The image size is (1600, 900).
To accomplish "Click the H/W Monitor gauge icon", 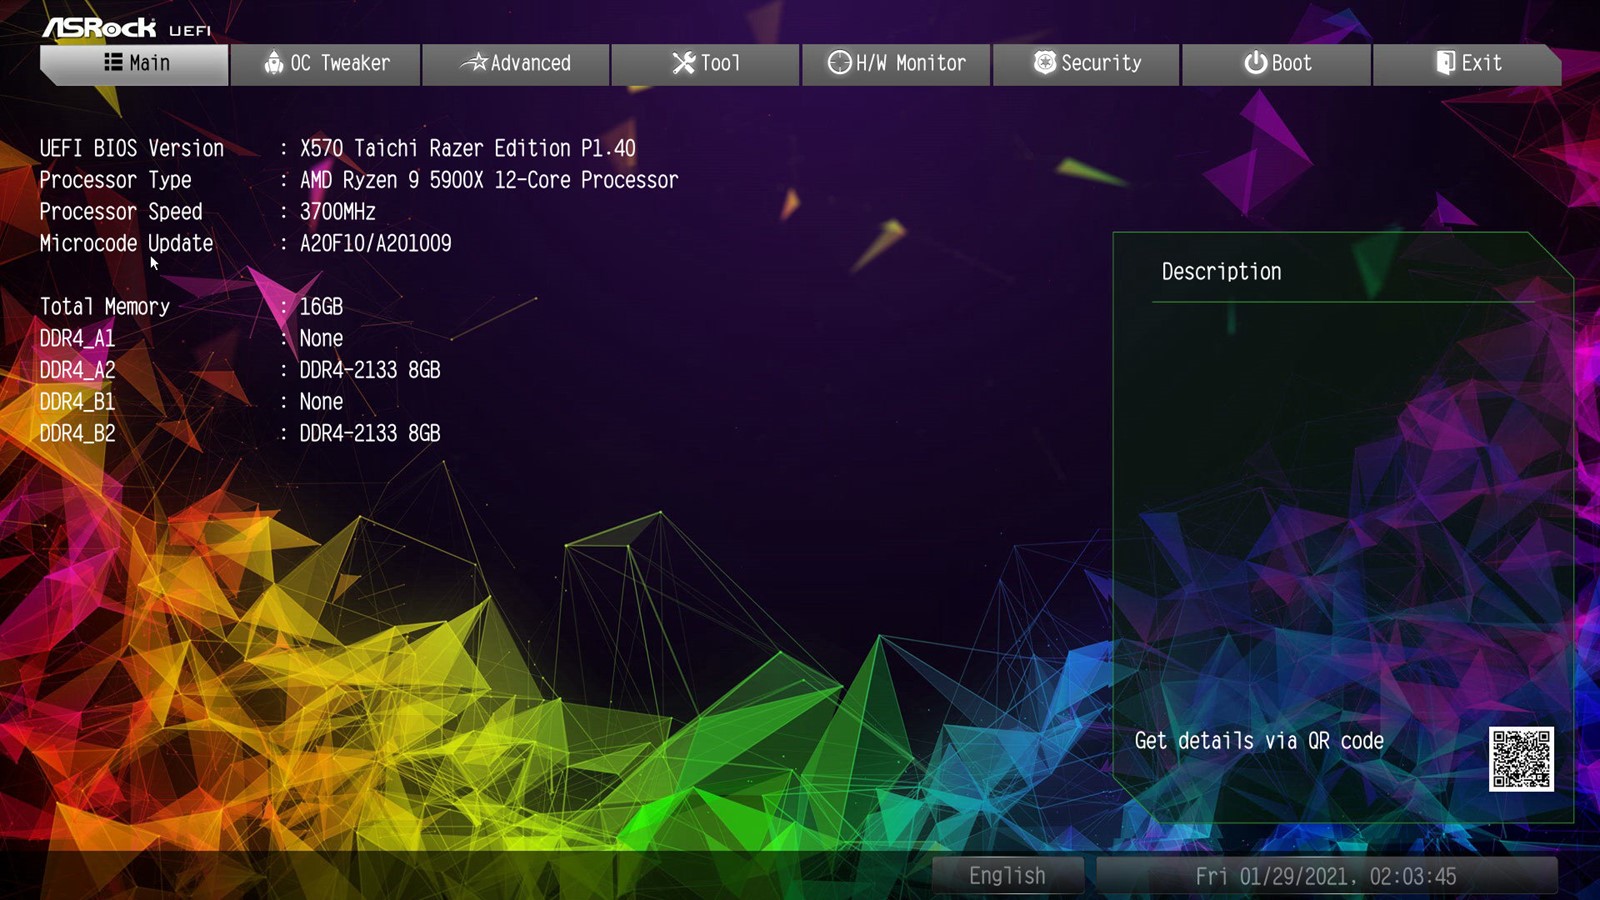I will coord(839,63).
